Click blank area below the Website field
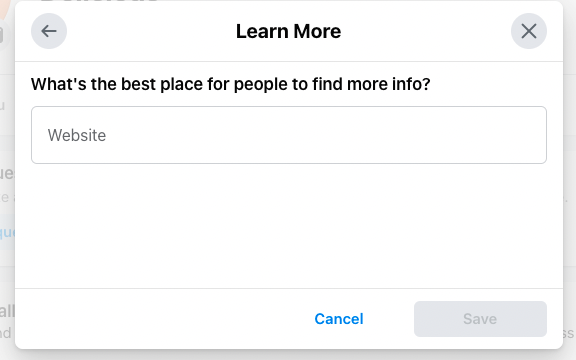 (x=289, y=226)
